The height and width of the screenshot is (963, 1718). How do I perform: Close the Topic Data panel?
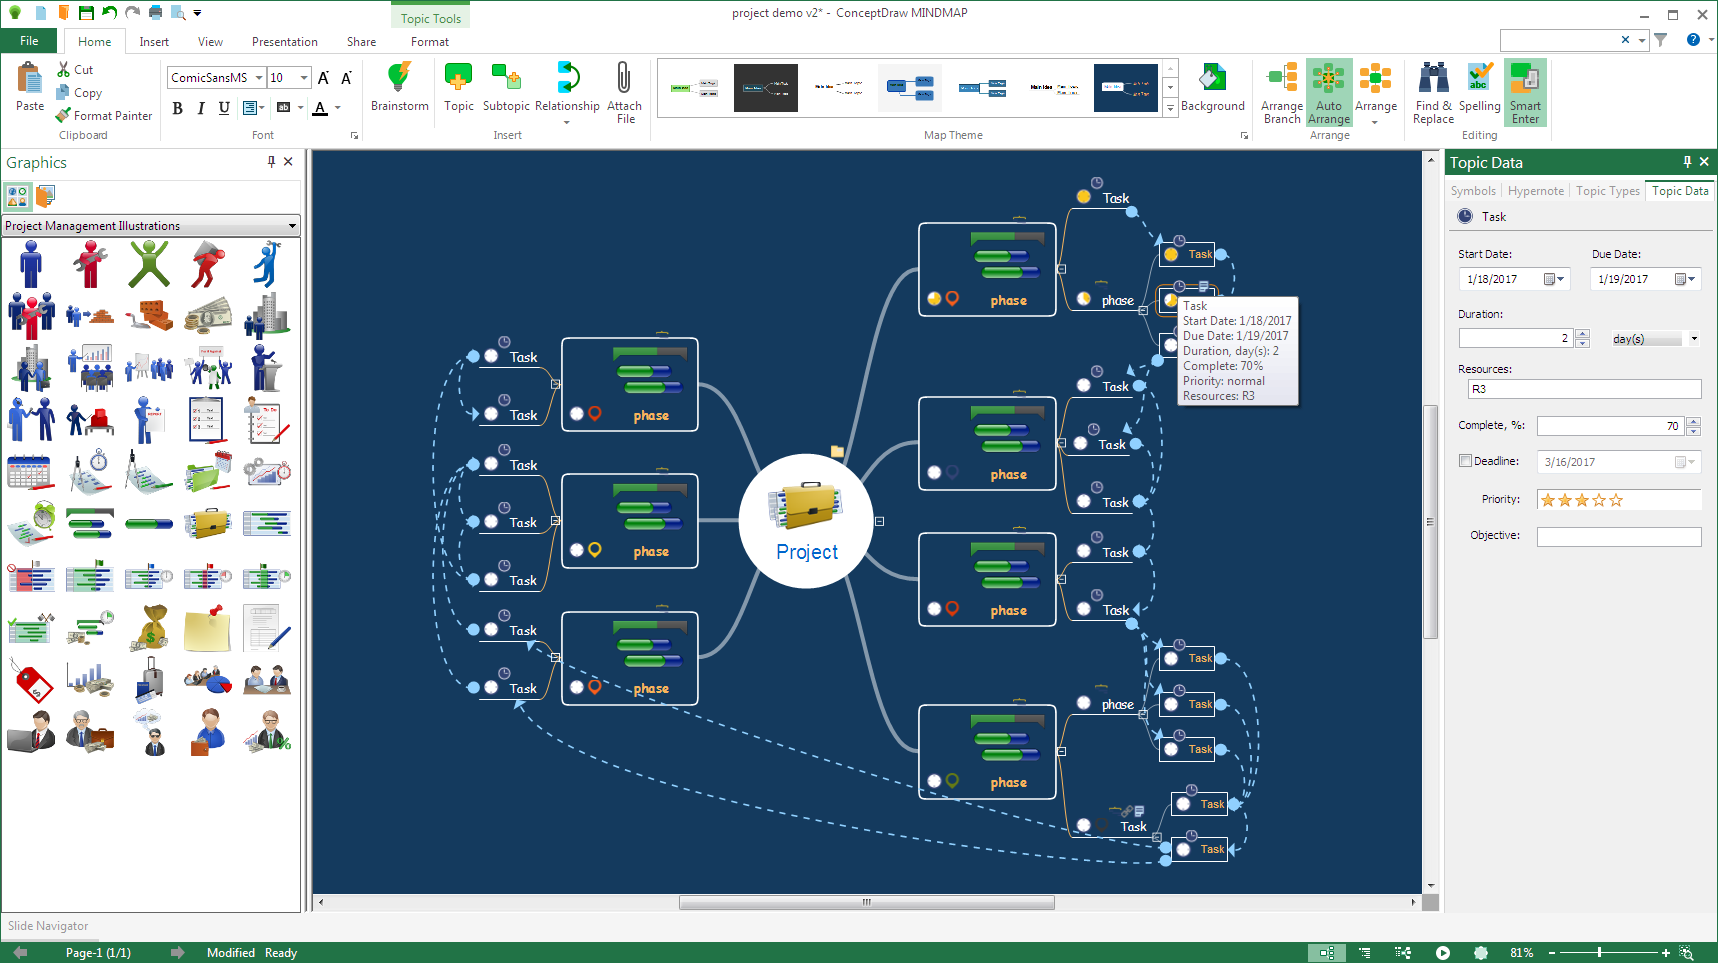[x=1704, y=161]
